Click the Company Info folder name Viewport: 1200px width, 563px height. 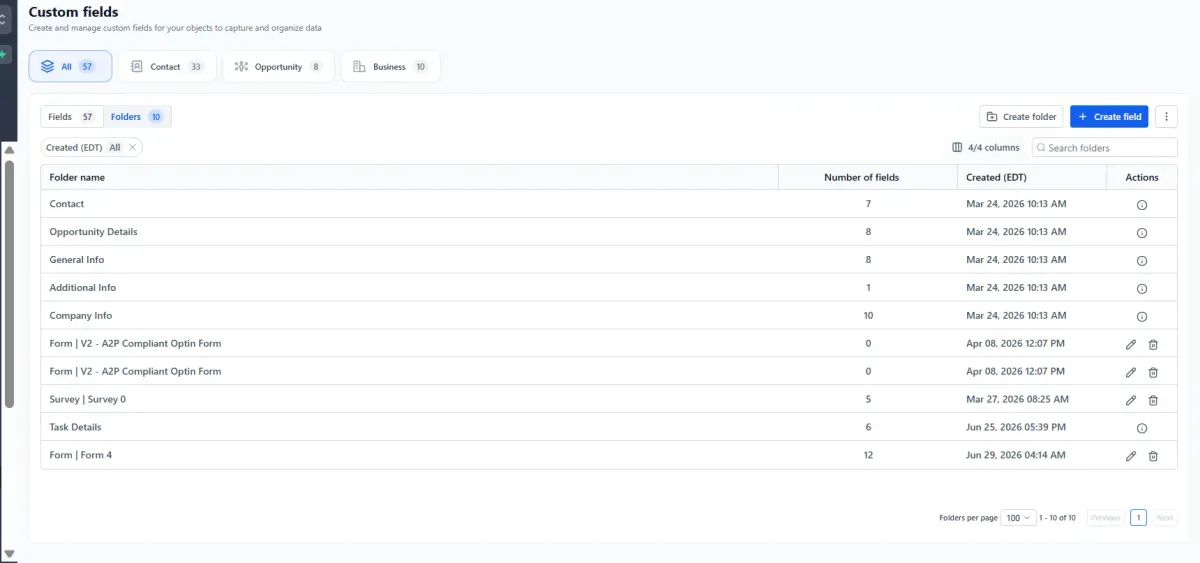pos(81,316)
